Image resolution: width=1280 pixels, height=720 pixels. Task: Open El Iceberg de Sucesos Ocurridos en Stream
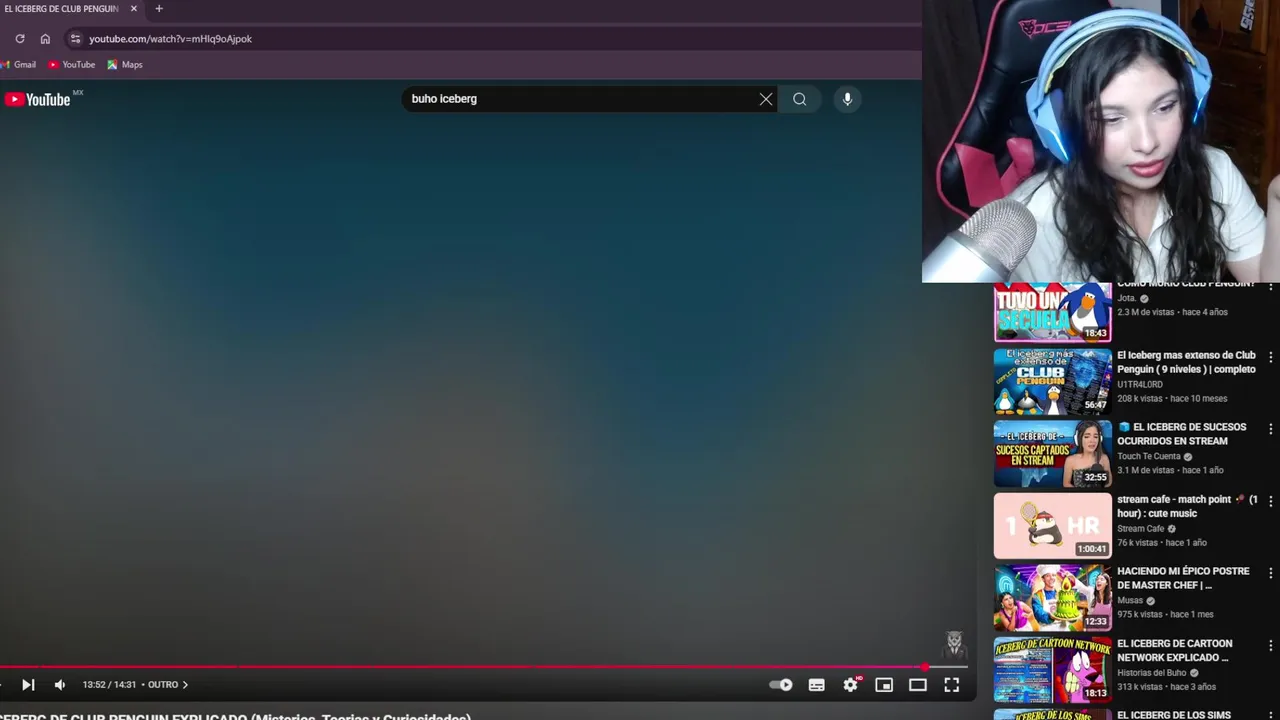click(1182, 434)
